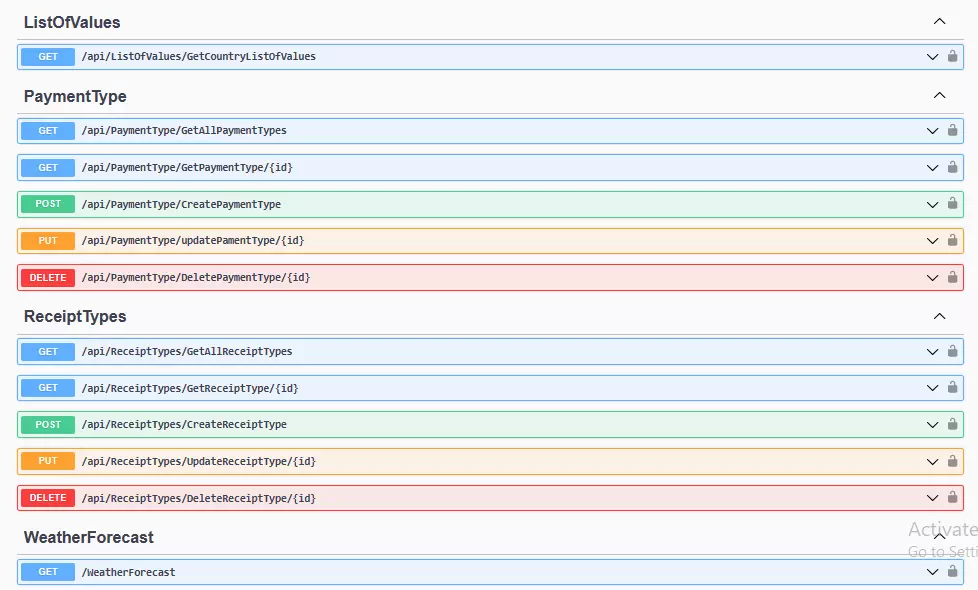Open the padlock on UpdateReceiptType endpoint
978x590 pixels.
coord(952,461)
